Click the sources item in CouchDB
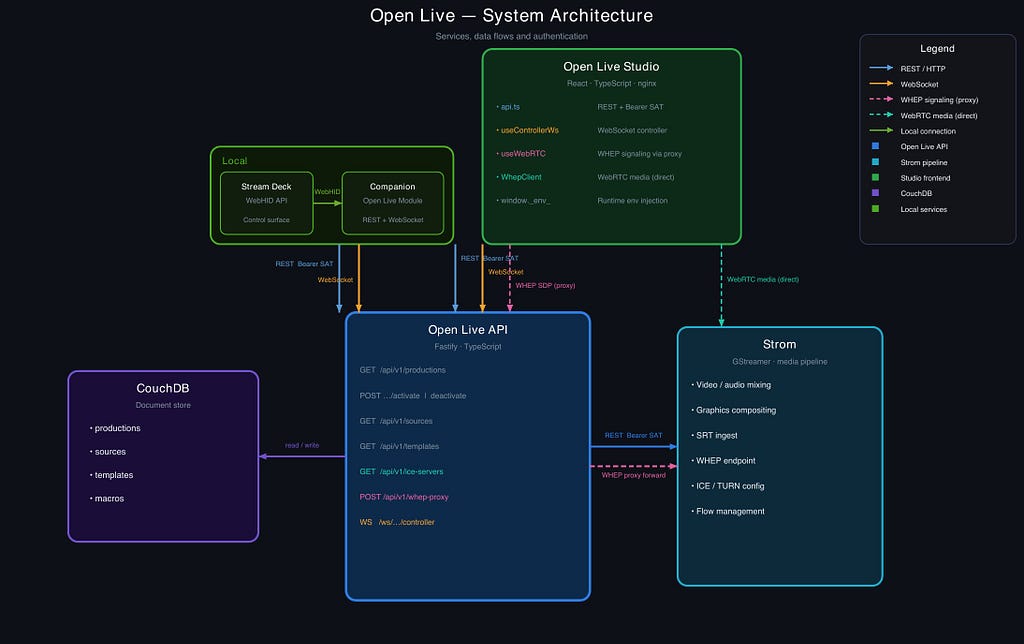This screenshot has width=1024, height=644. 108,452
